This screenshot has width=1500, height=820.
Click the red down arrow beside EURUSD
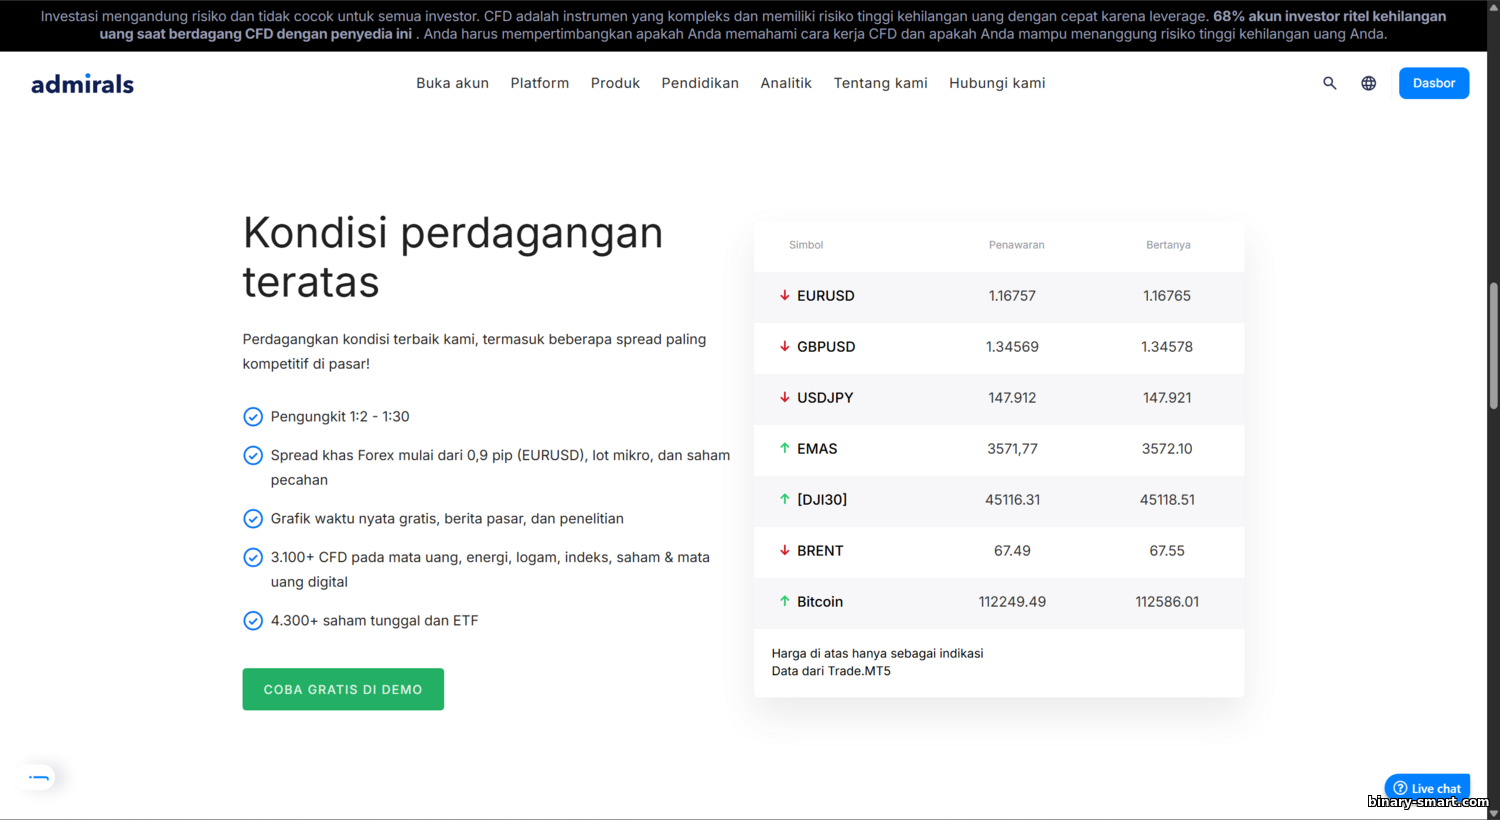[x=784, y=295]
